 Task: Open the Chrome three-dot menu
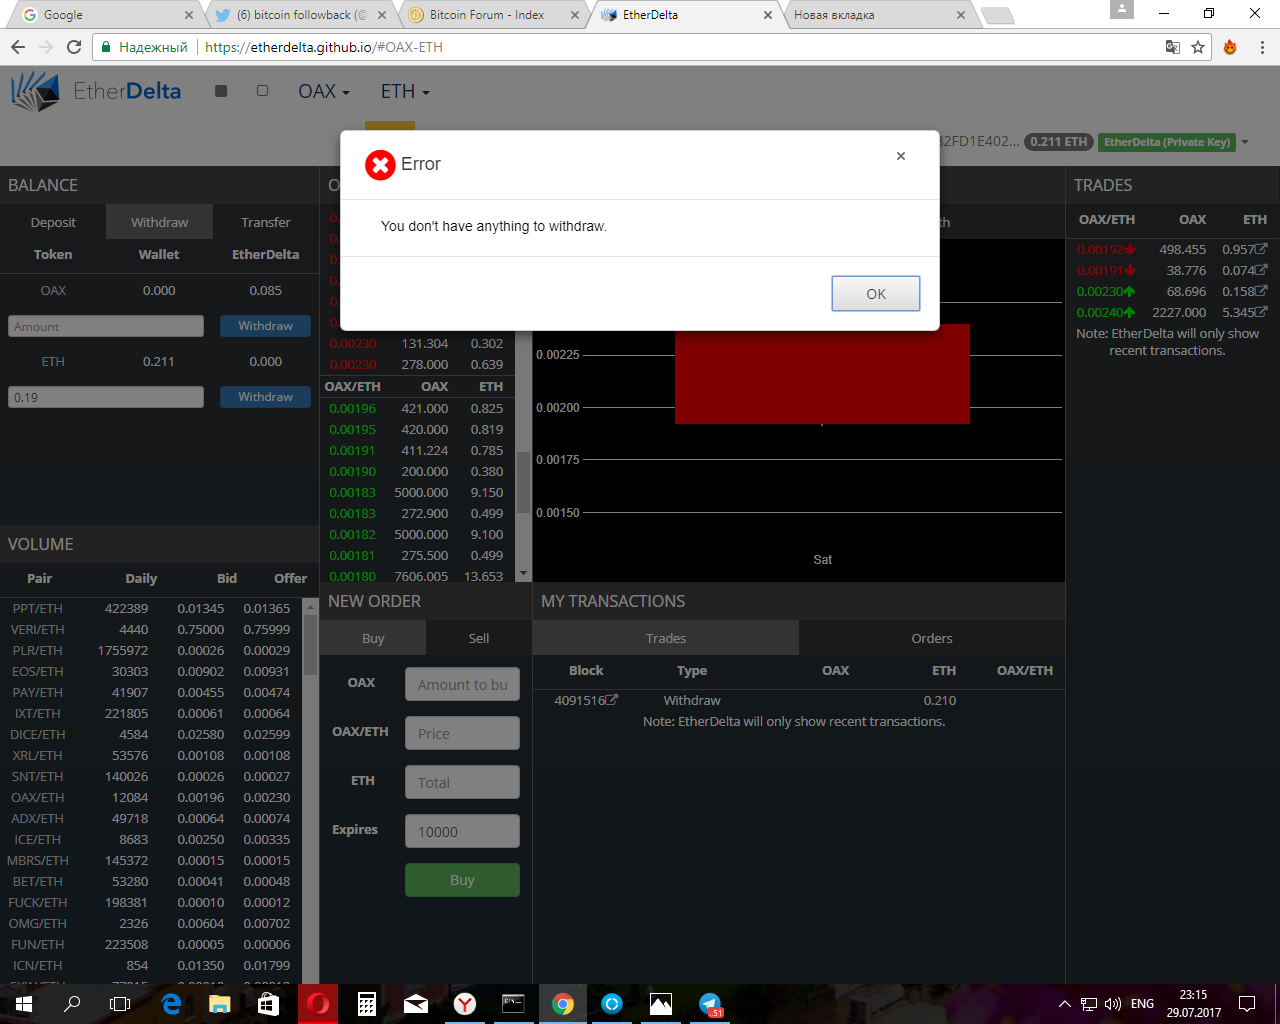1262,47
